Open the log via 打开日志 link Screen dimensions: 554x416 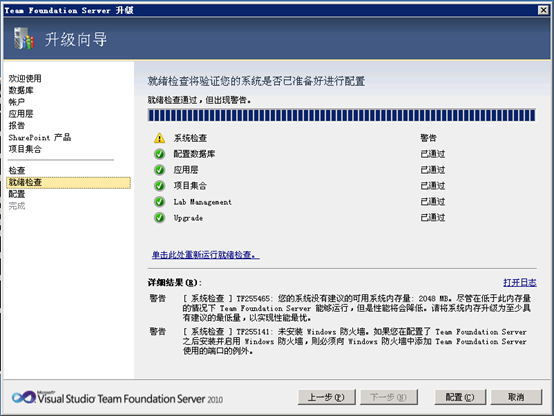click(x=520, y=282)
